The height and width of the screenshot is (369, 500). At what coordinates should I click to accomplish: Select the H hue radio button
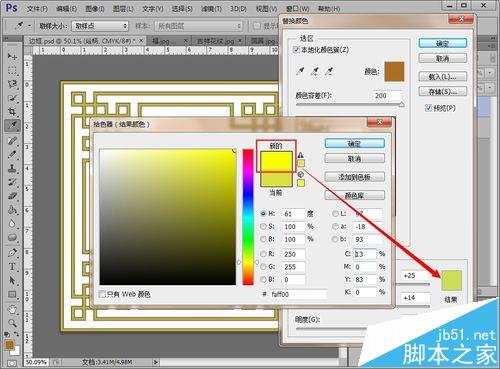263,213
